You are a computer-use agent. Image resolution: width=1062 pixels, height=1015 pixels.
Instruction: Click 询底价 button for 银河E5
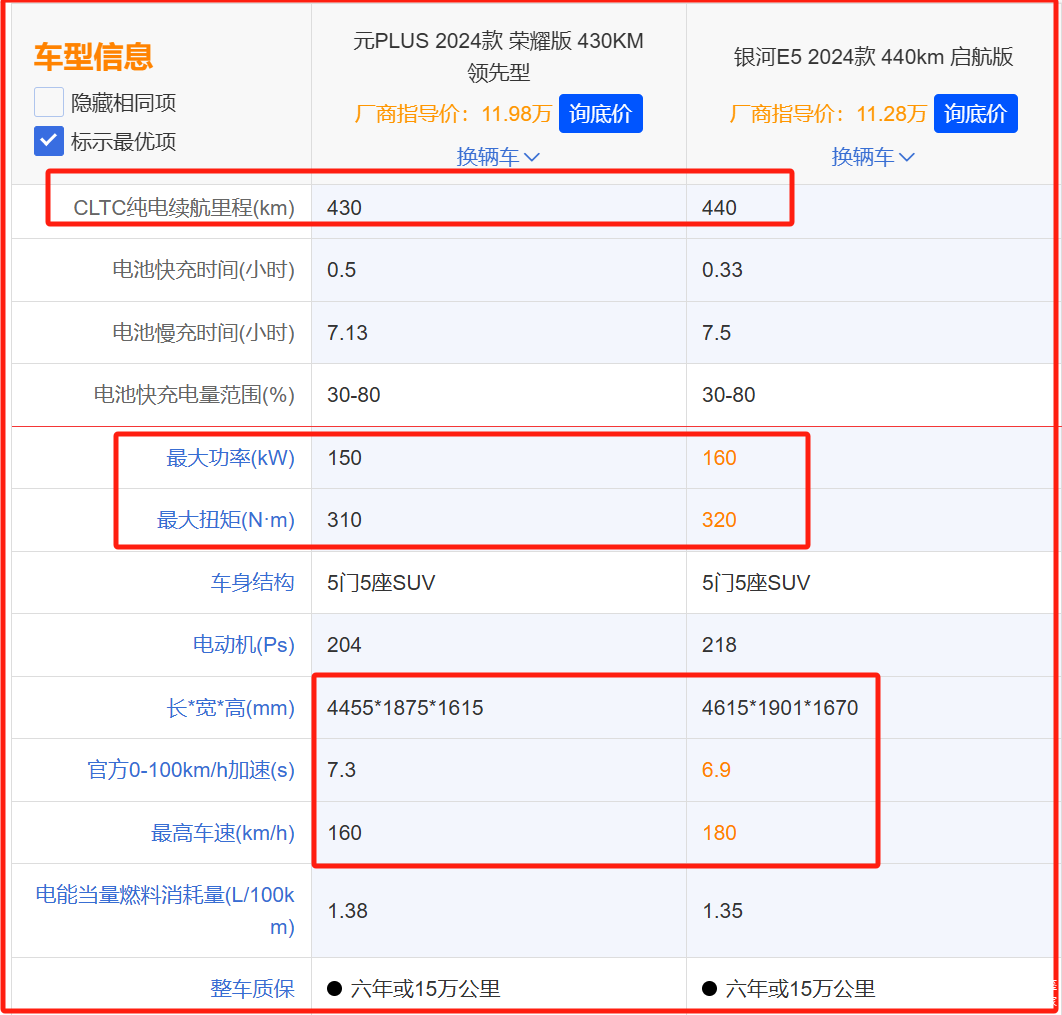(x=975, y=114)
